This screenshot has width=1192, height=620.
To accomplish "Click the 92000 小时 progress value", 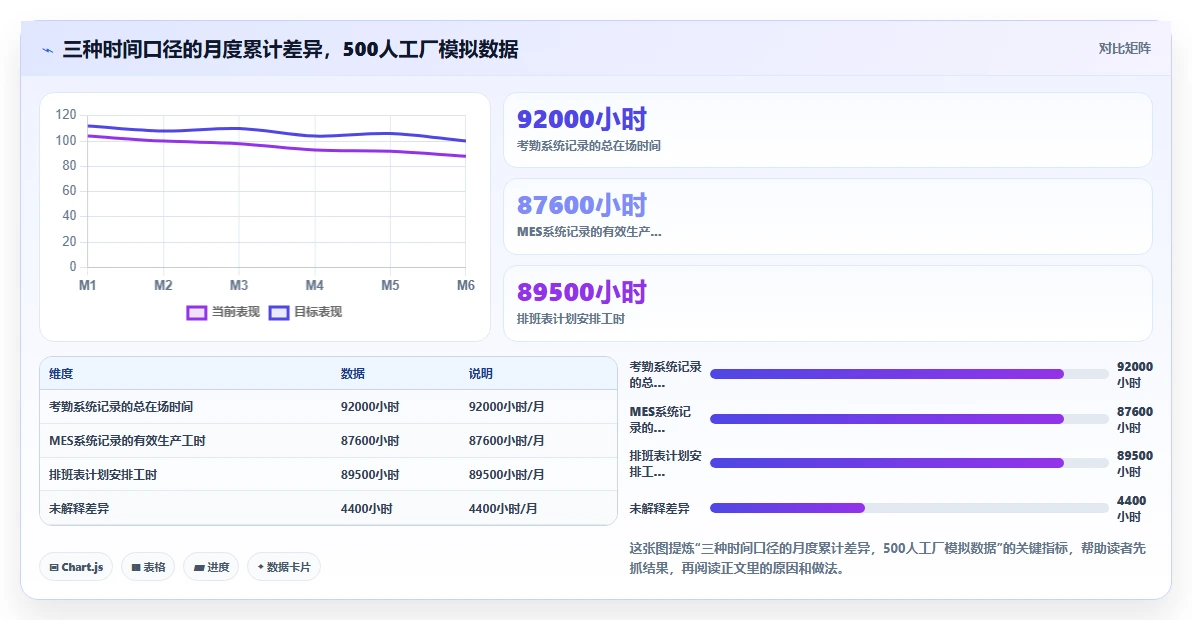I will click(1134, 375).
